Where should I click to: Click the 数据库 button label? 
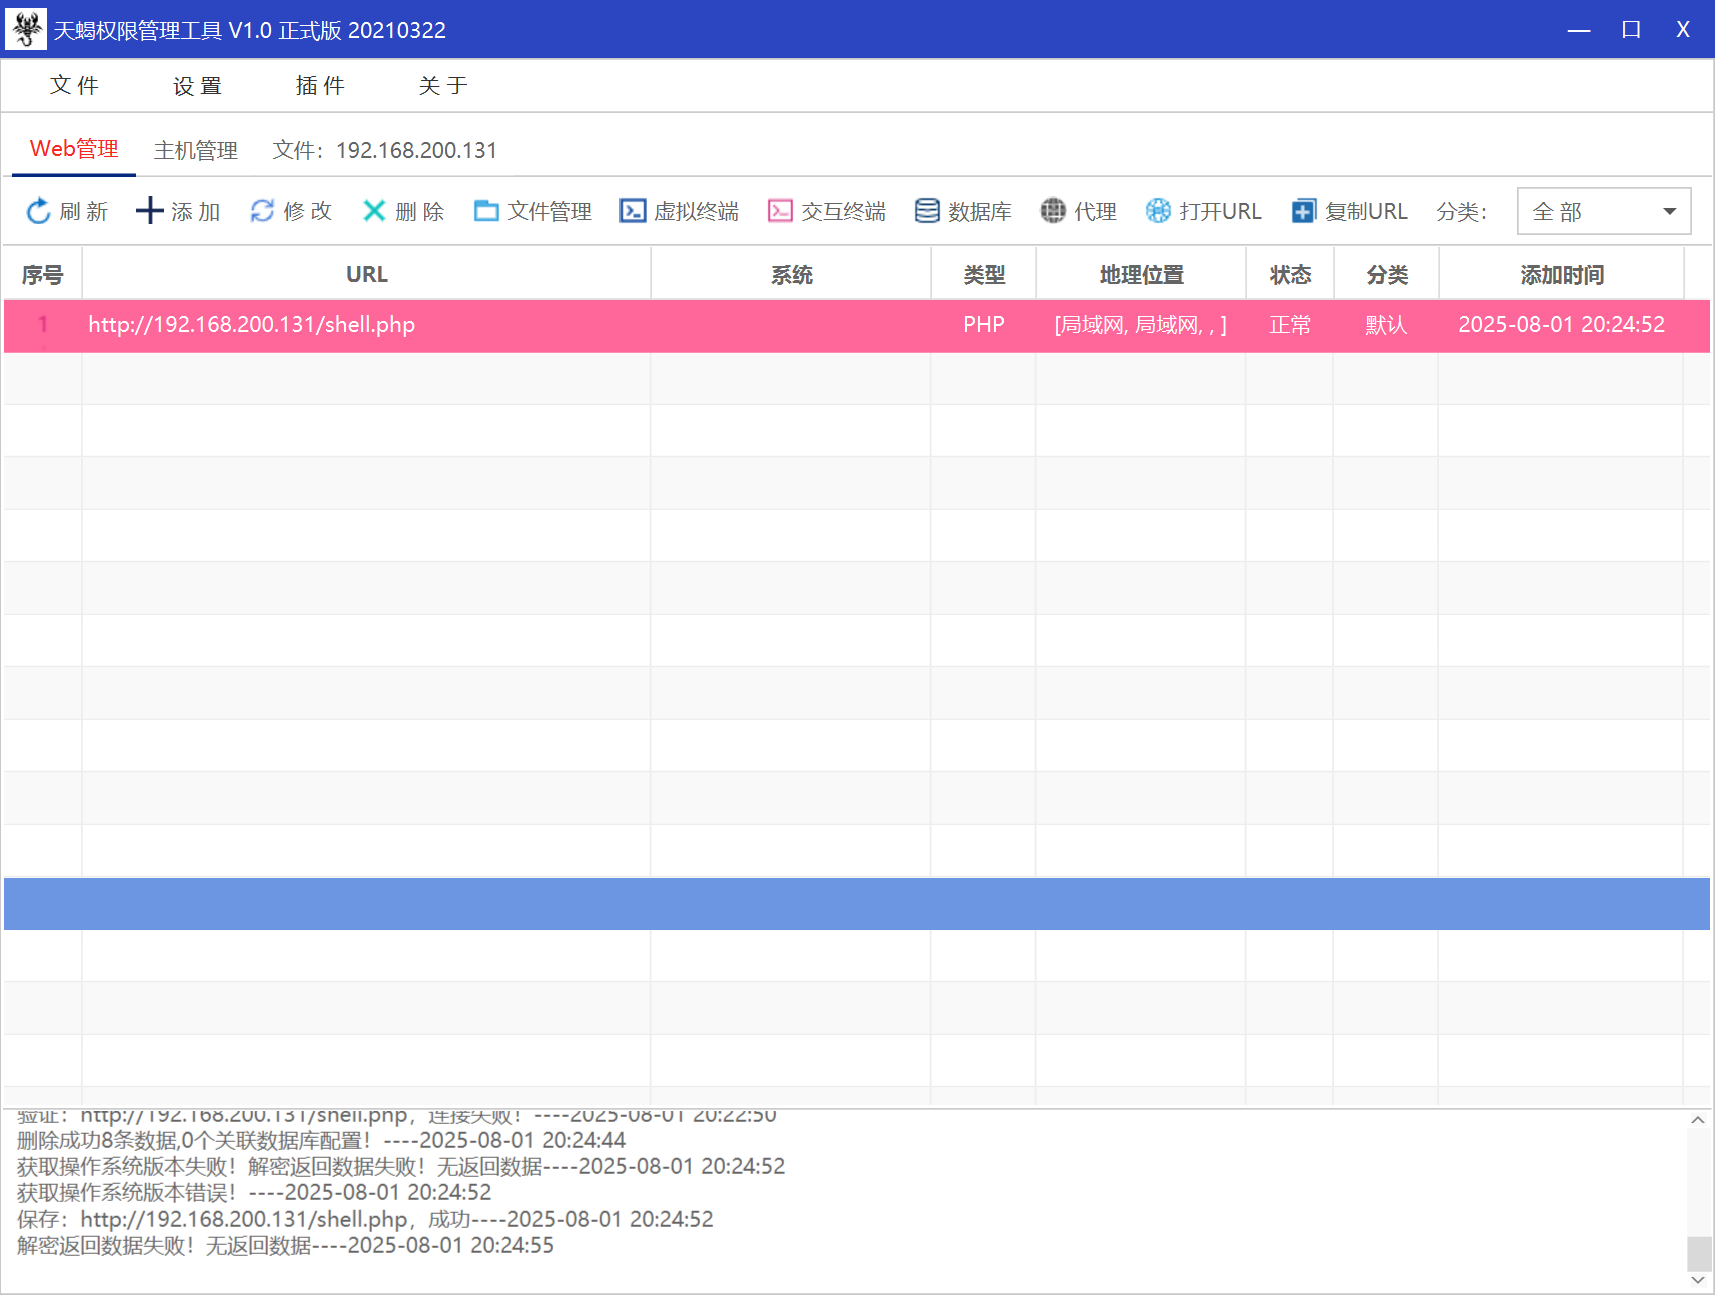[x=980, y=211]
